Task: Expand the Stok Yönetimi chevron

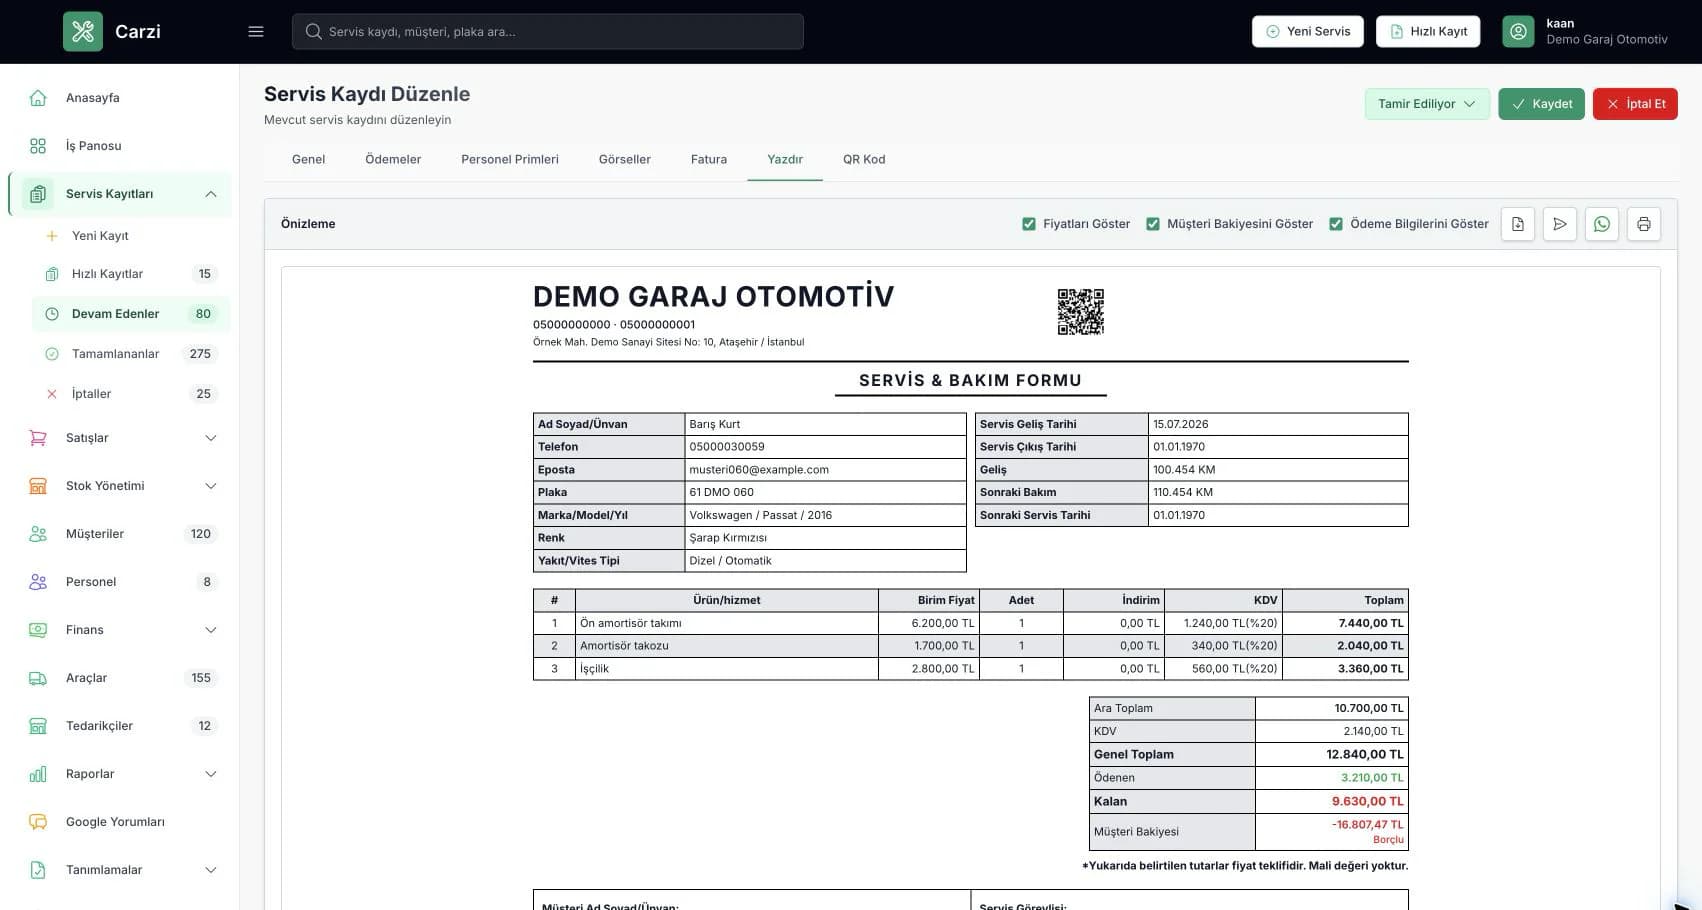Action: click(211, 486)
